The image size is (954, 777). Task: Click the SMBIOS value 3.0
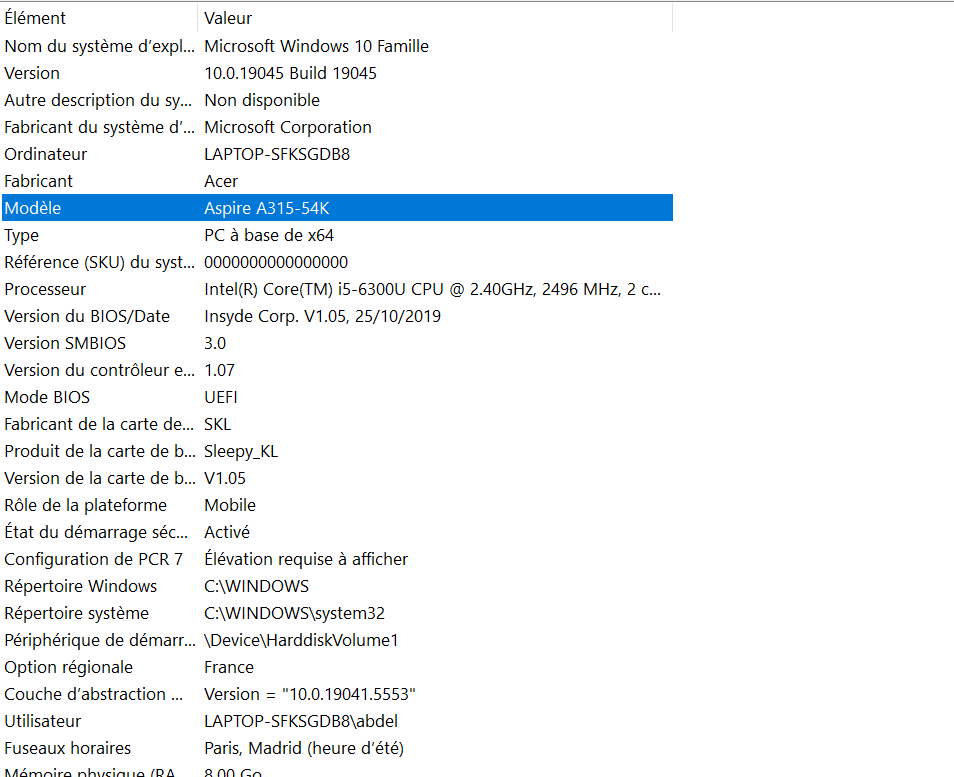click(215, 343)
